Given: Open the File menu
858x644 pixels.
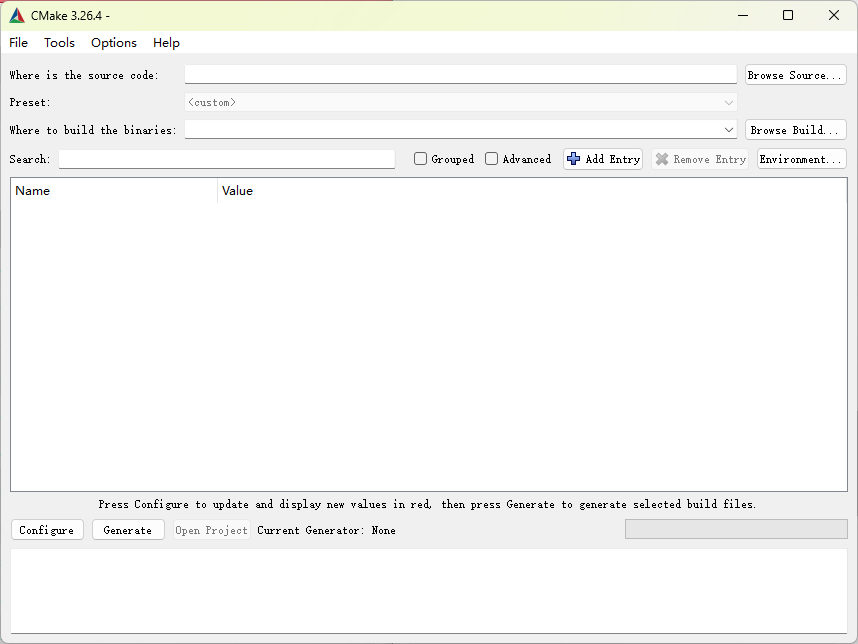Looking at the screenshot, I should [x=18, y=43].
